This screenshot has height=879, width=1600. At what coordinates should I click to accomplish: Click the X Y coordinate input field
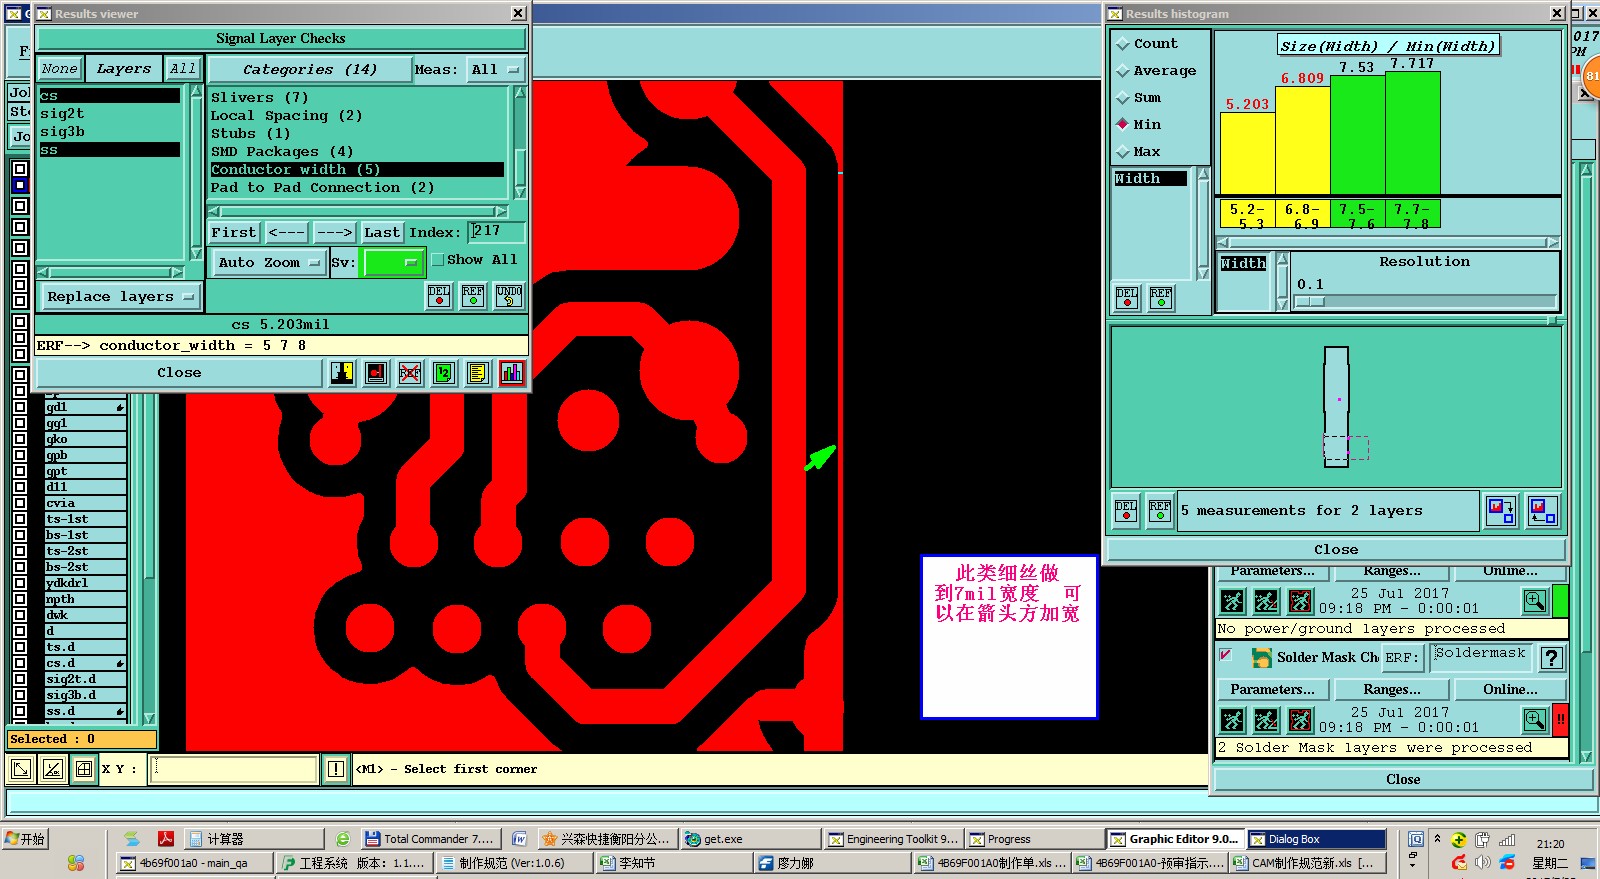[233, 769]
